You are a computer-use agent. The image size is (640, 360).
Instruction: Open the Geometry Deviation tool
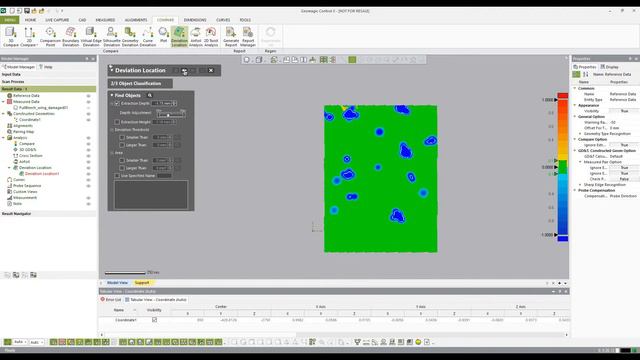point(130,37)
